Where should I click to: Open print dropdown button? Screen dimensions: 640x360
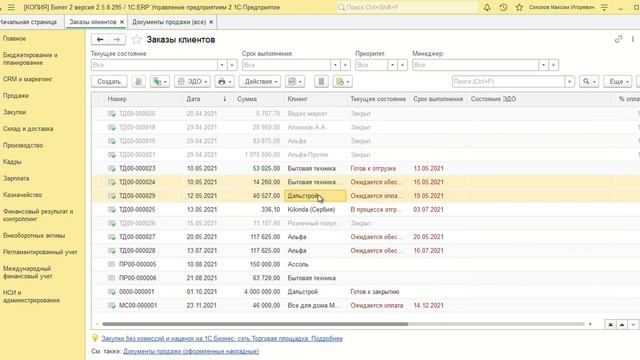[x=224, y=82]
